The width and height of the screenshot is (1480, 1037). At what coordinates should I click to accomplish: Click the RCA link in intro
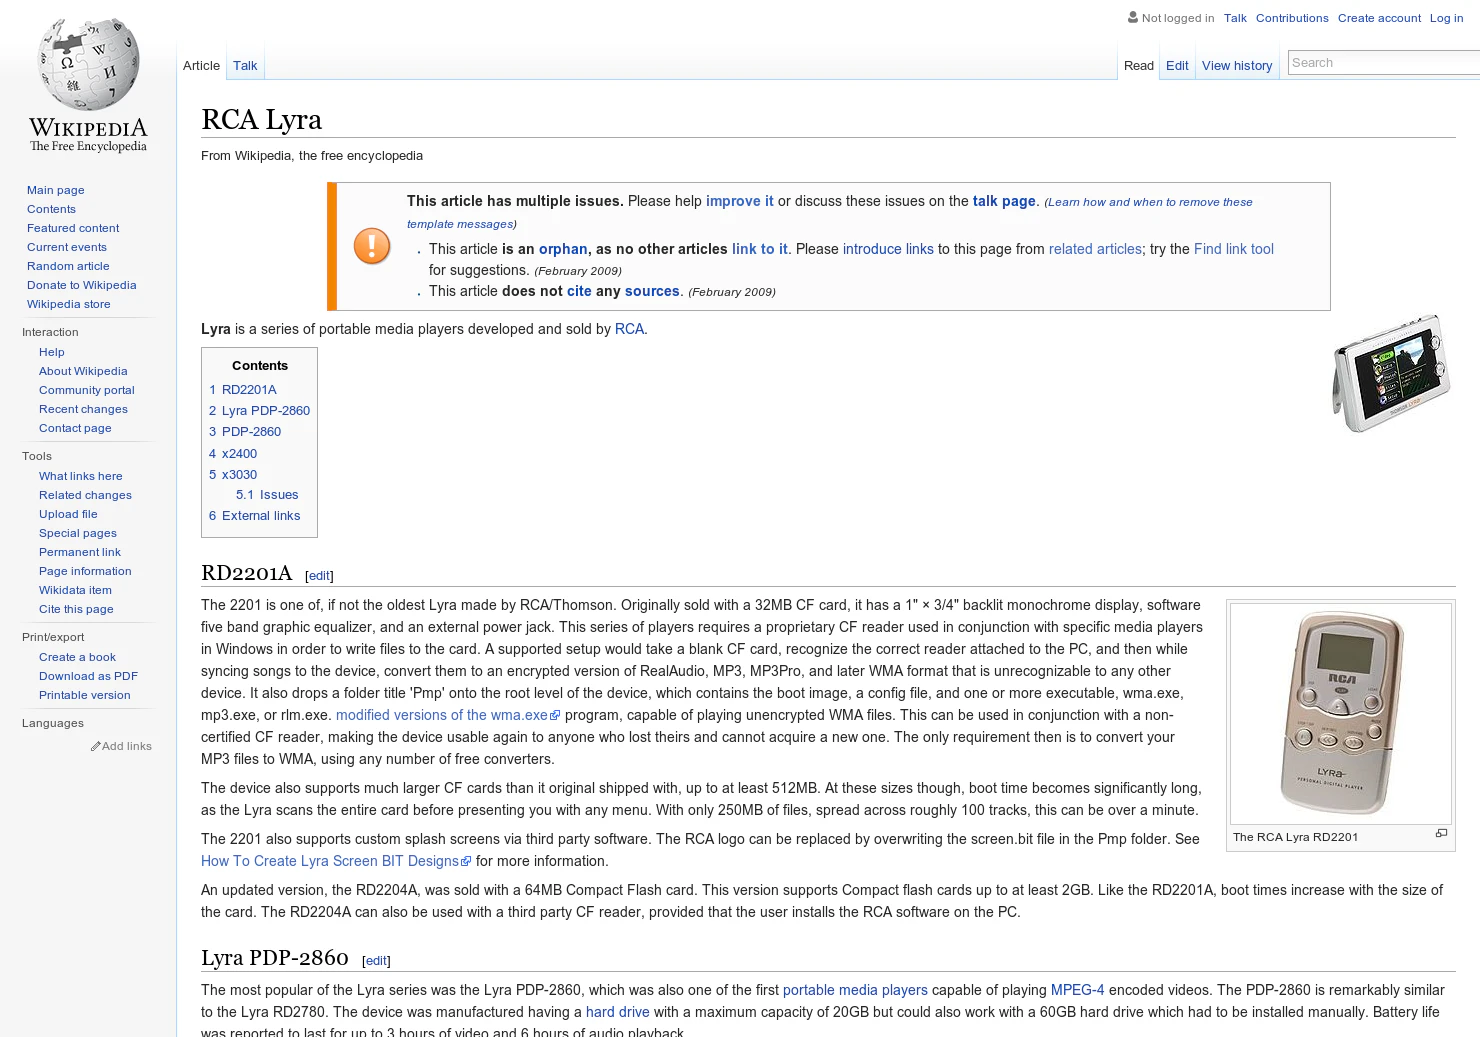[629, 329]
